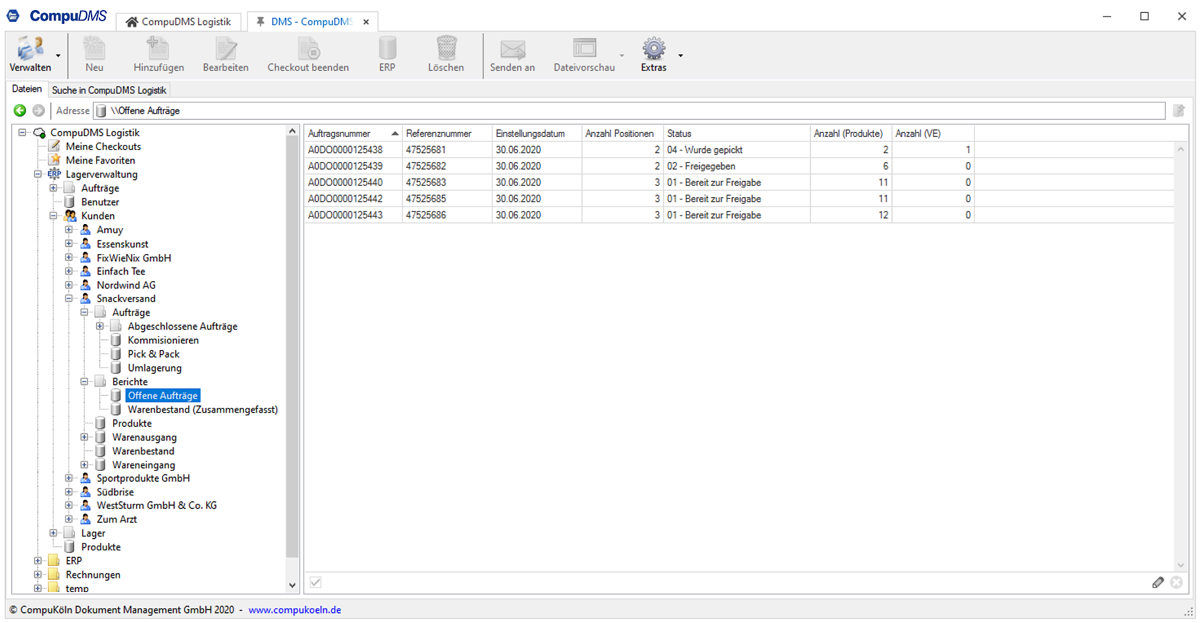Select the Offene Aufträge tree item
1200x623 pixels.
point(163,396)
